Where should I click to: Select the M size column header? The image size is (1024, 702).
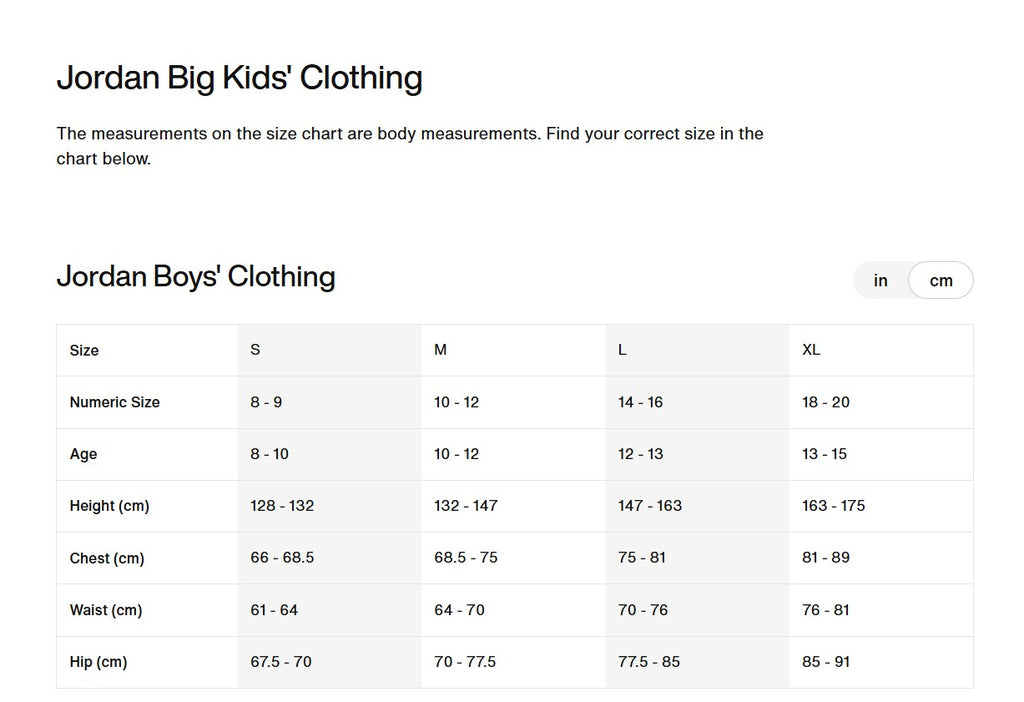coord(440,350)
